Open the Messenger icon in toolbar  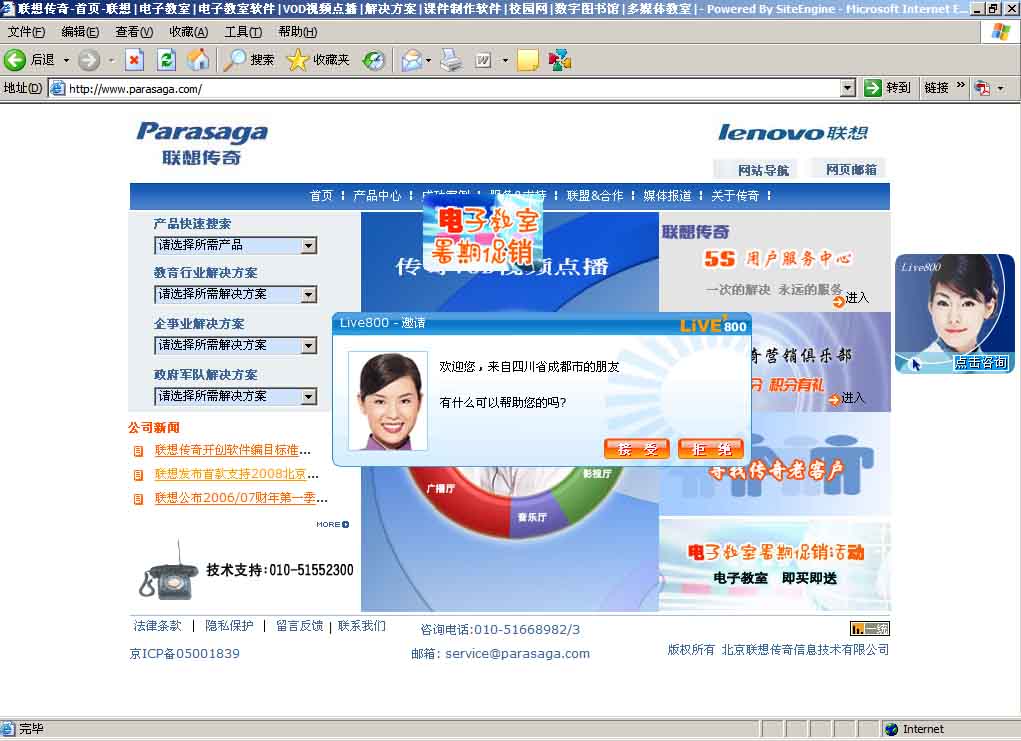[559, 60]
